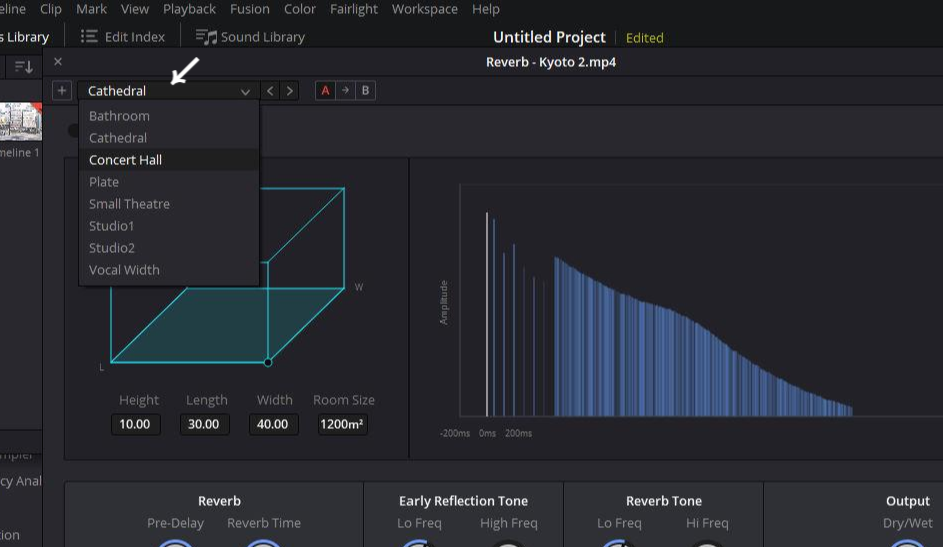Open the Clip menu
The width and height of the screenshot is (943, 547).
[x=51, y=9]
